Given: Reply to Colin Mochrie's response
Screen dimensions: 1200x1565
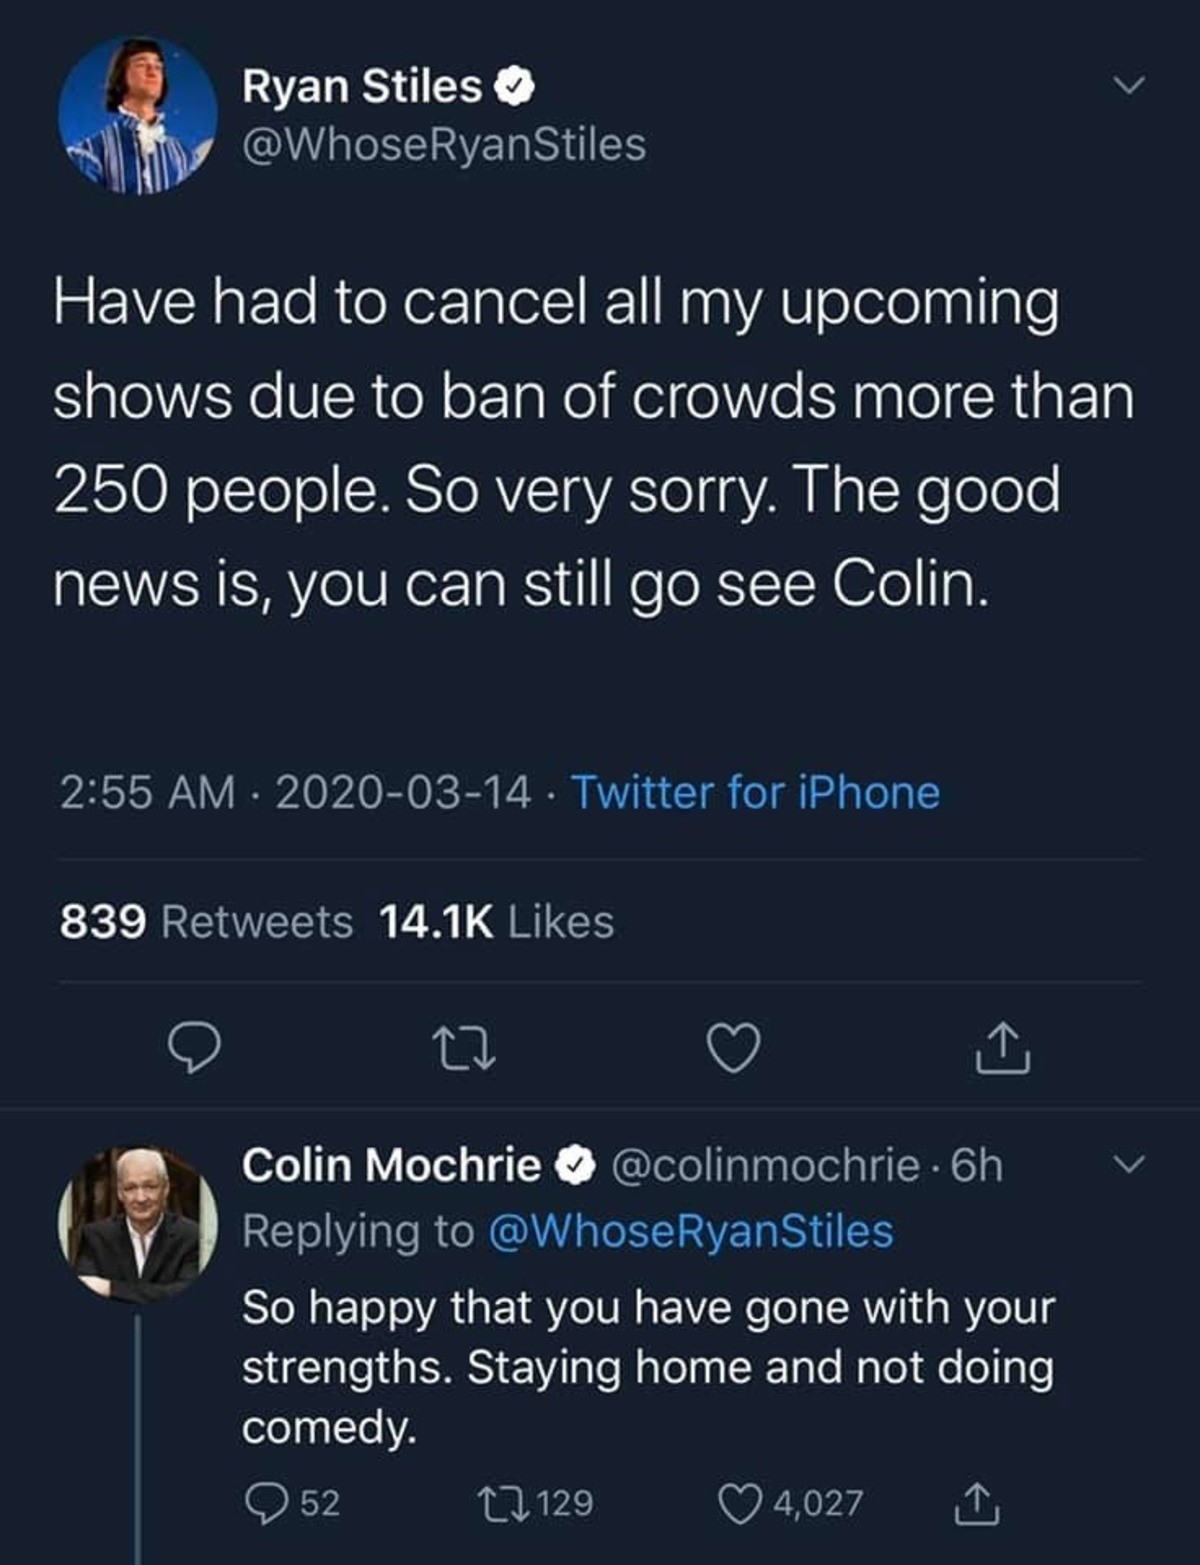Looking at the screenshot, I should tap(266, 1503).
